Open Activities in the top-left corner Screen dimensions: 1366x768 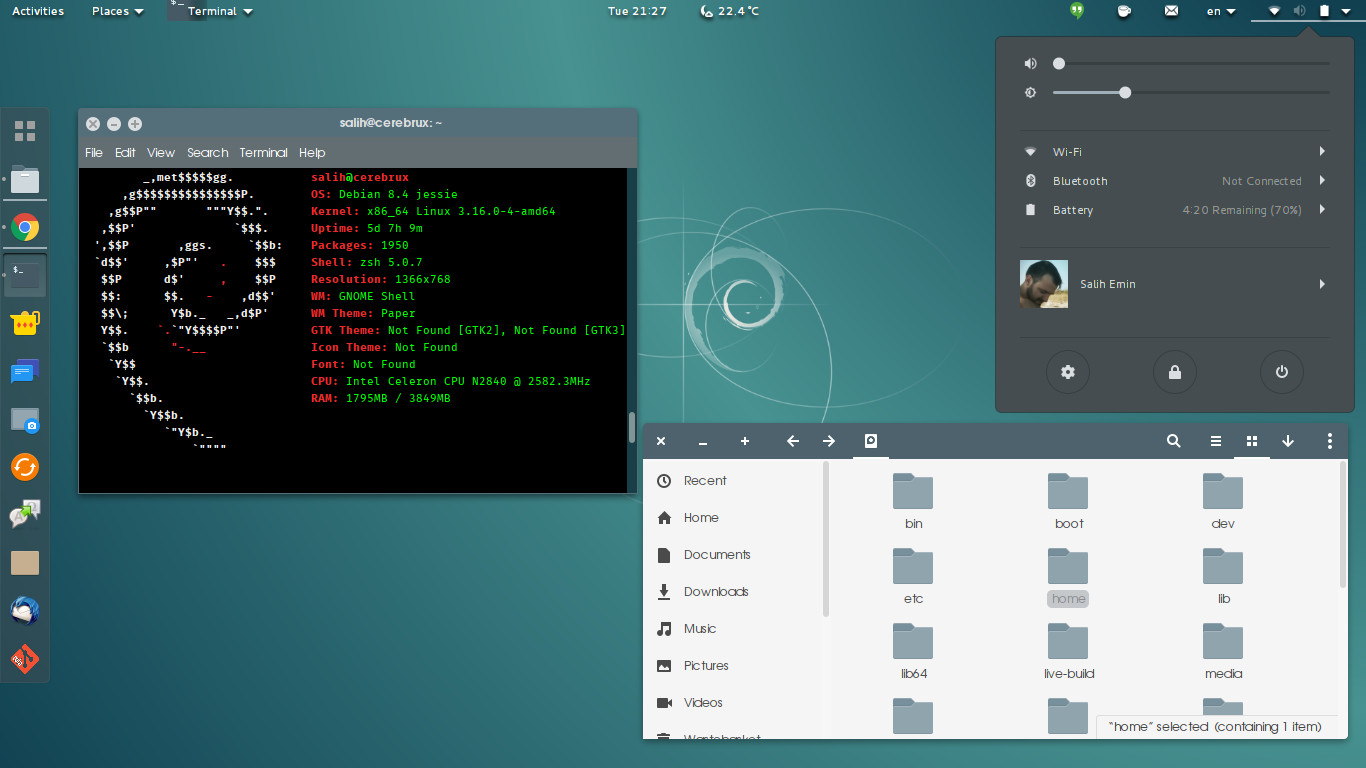[x=37, y=11]
